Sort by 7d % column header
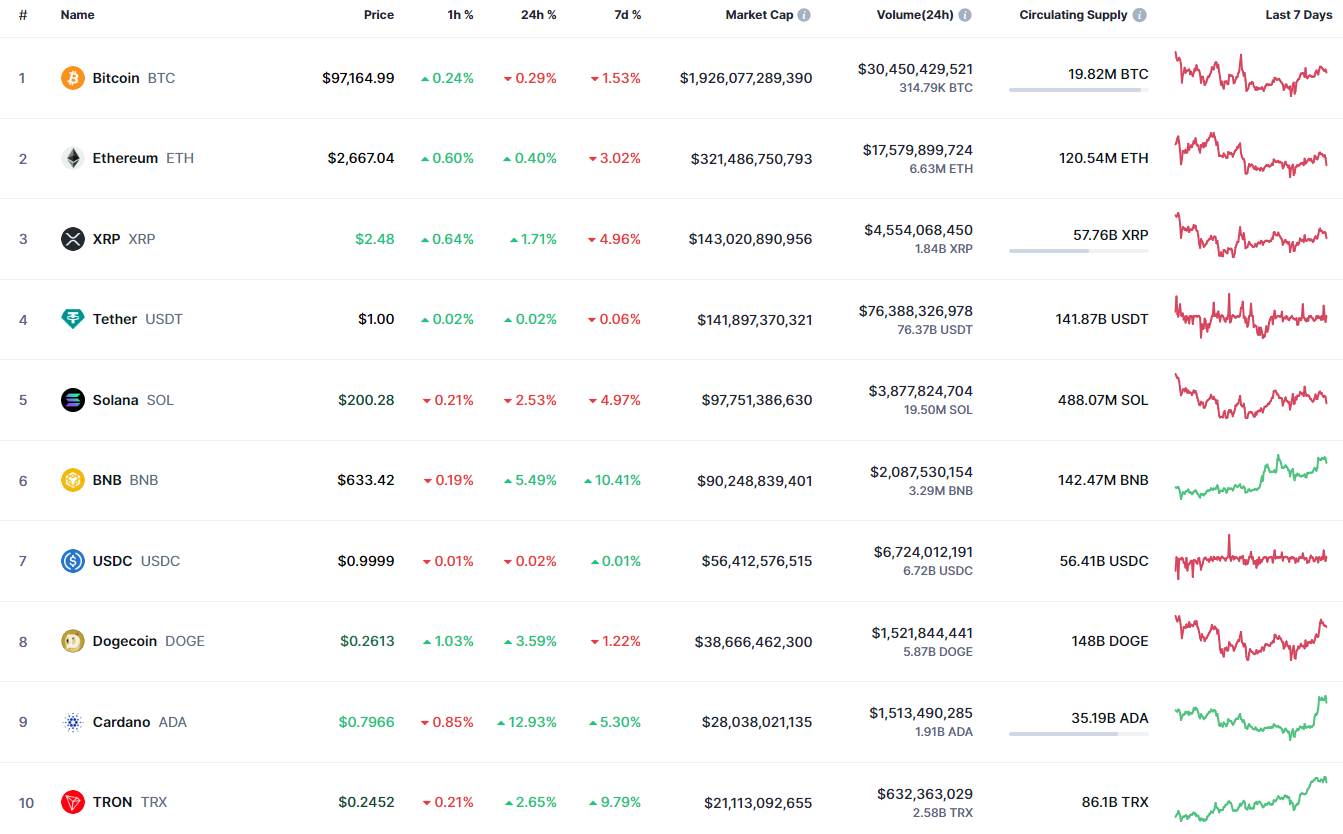 (627, 15)
